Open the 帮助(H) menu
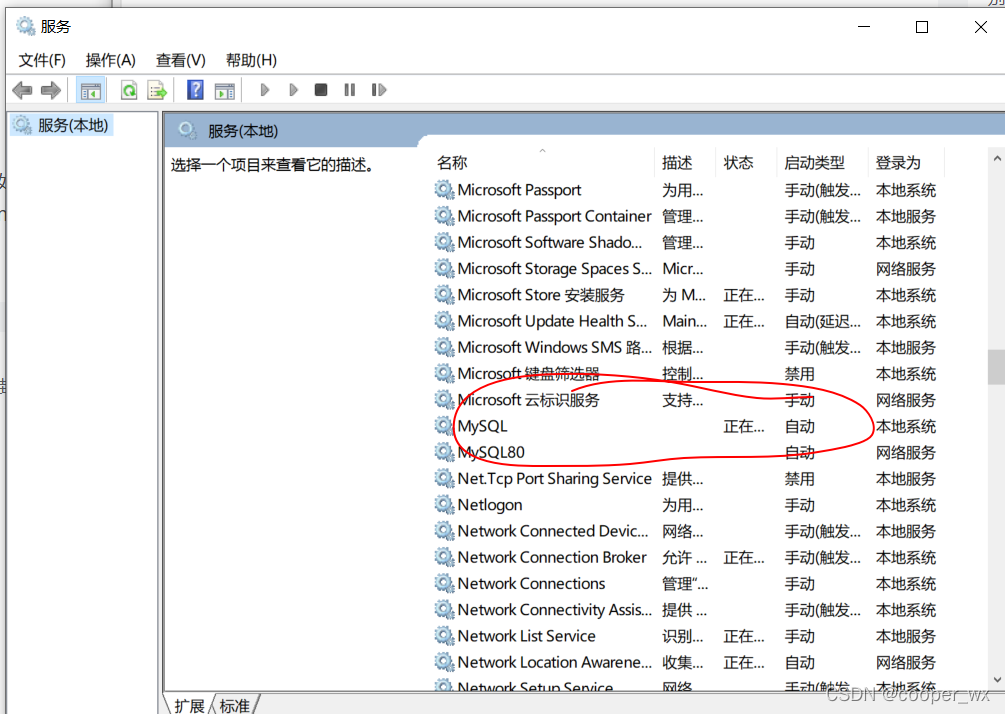This screenshot has height=714, width=1005. 251,60
